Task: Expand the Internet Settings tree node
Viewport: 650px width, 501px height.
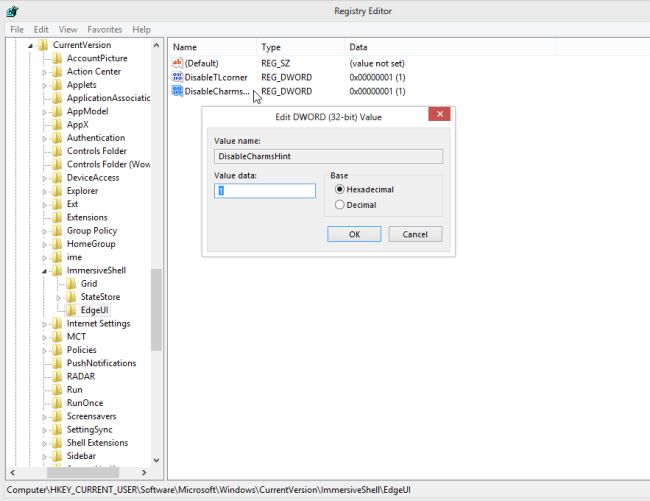Action: pyautogui.click(x=44, y=324)
